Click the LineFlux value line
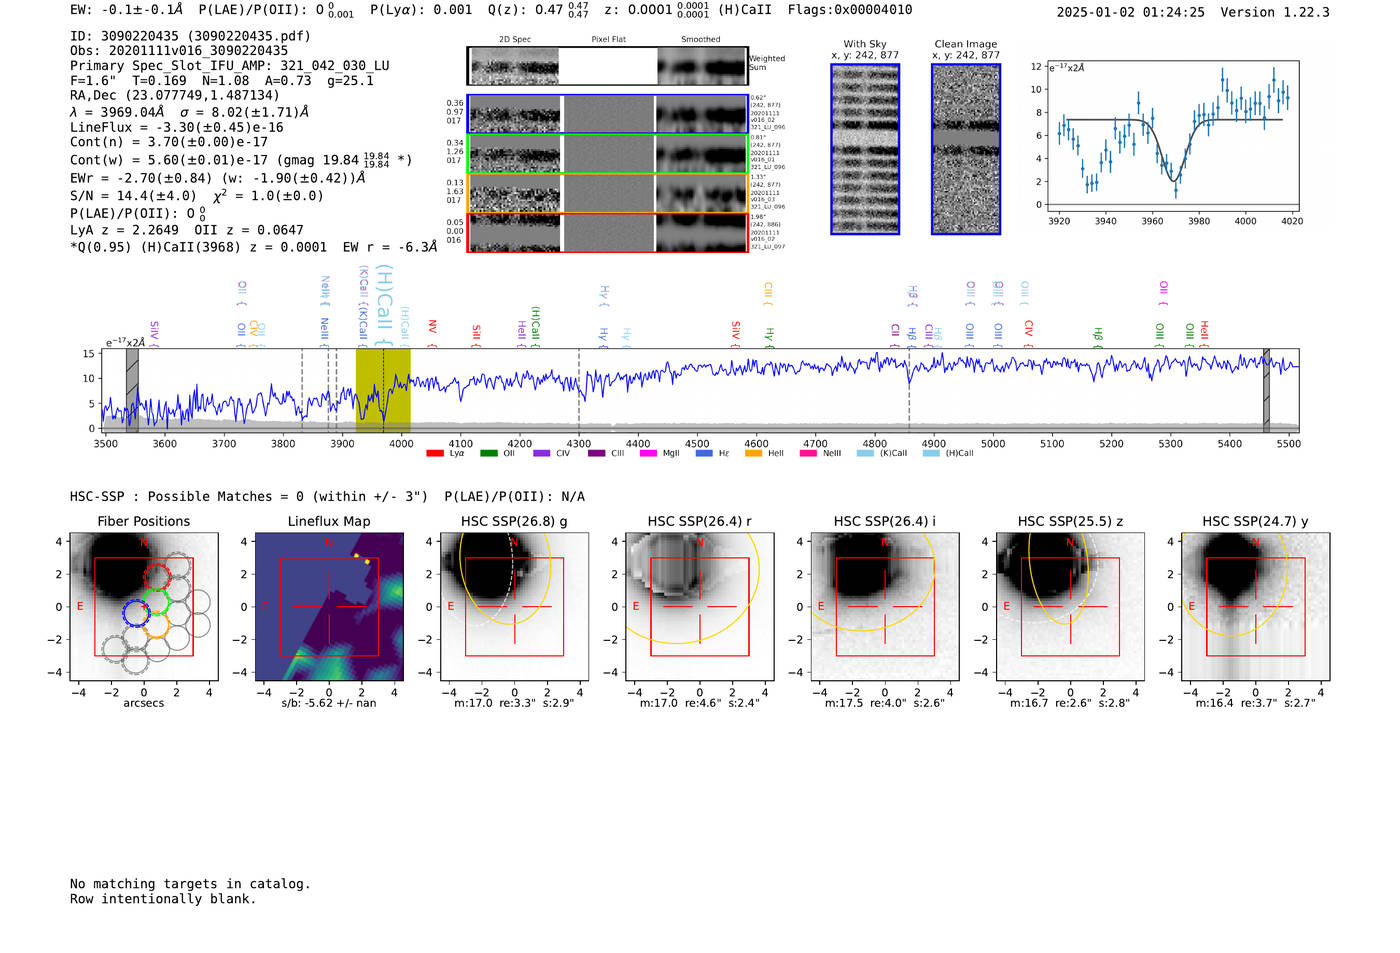The height and width of the screenshot is (953, 1400). click(x=177, y=128)
